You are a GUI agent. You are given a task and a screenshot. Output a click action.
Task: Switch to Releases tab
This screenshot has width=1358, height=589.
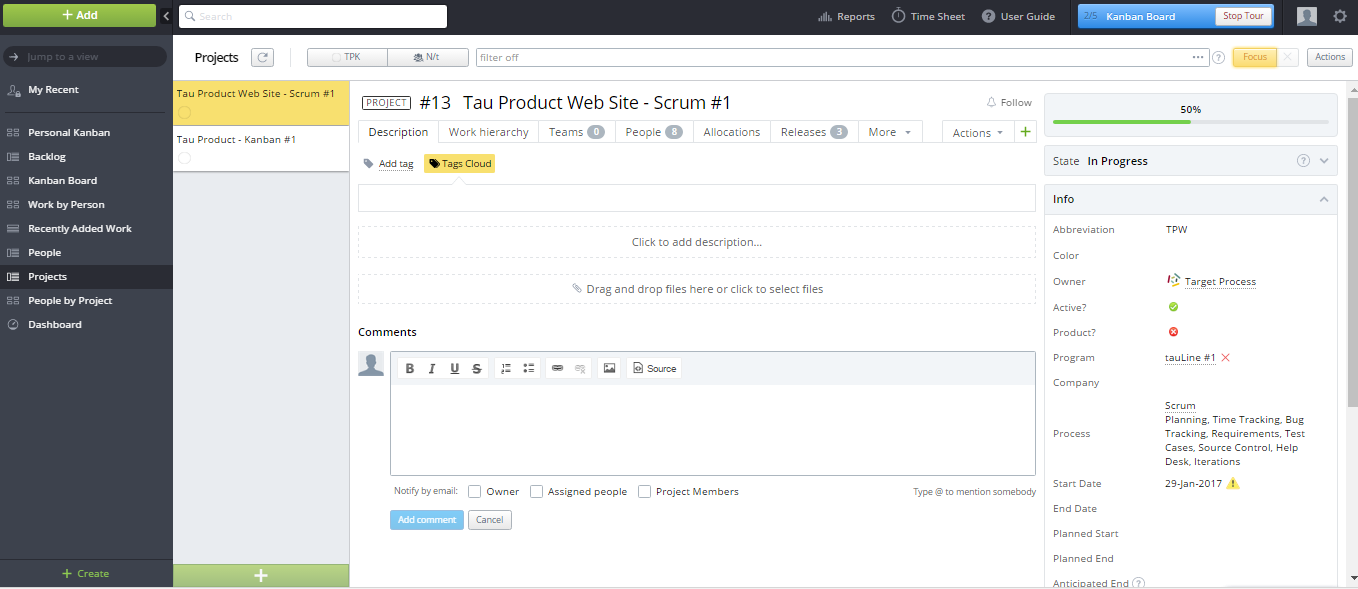814,132
